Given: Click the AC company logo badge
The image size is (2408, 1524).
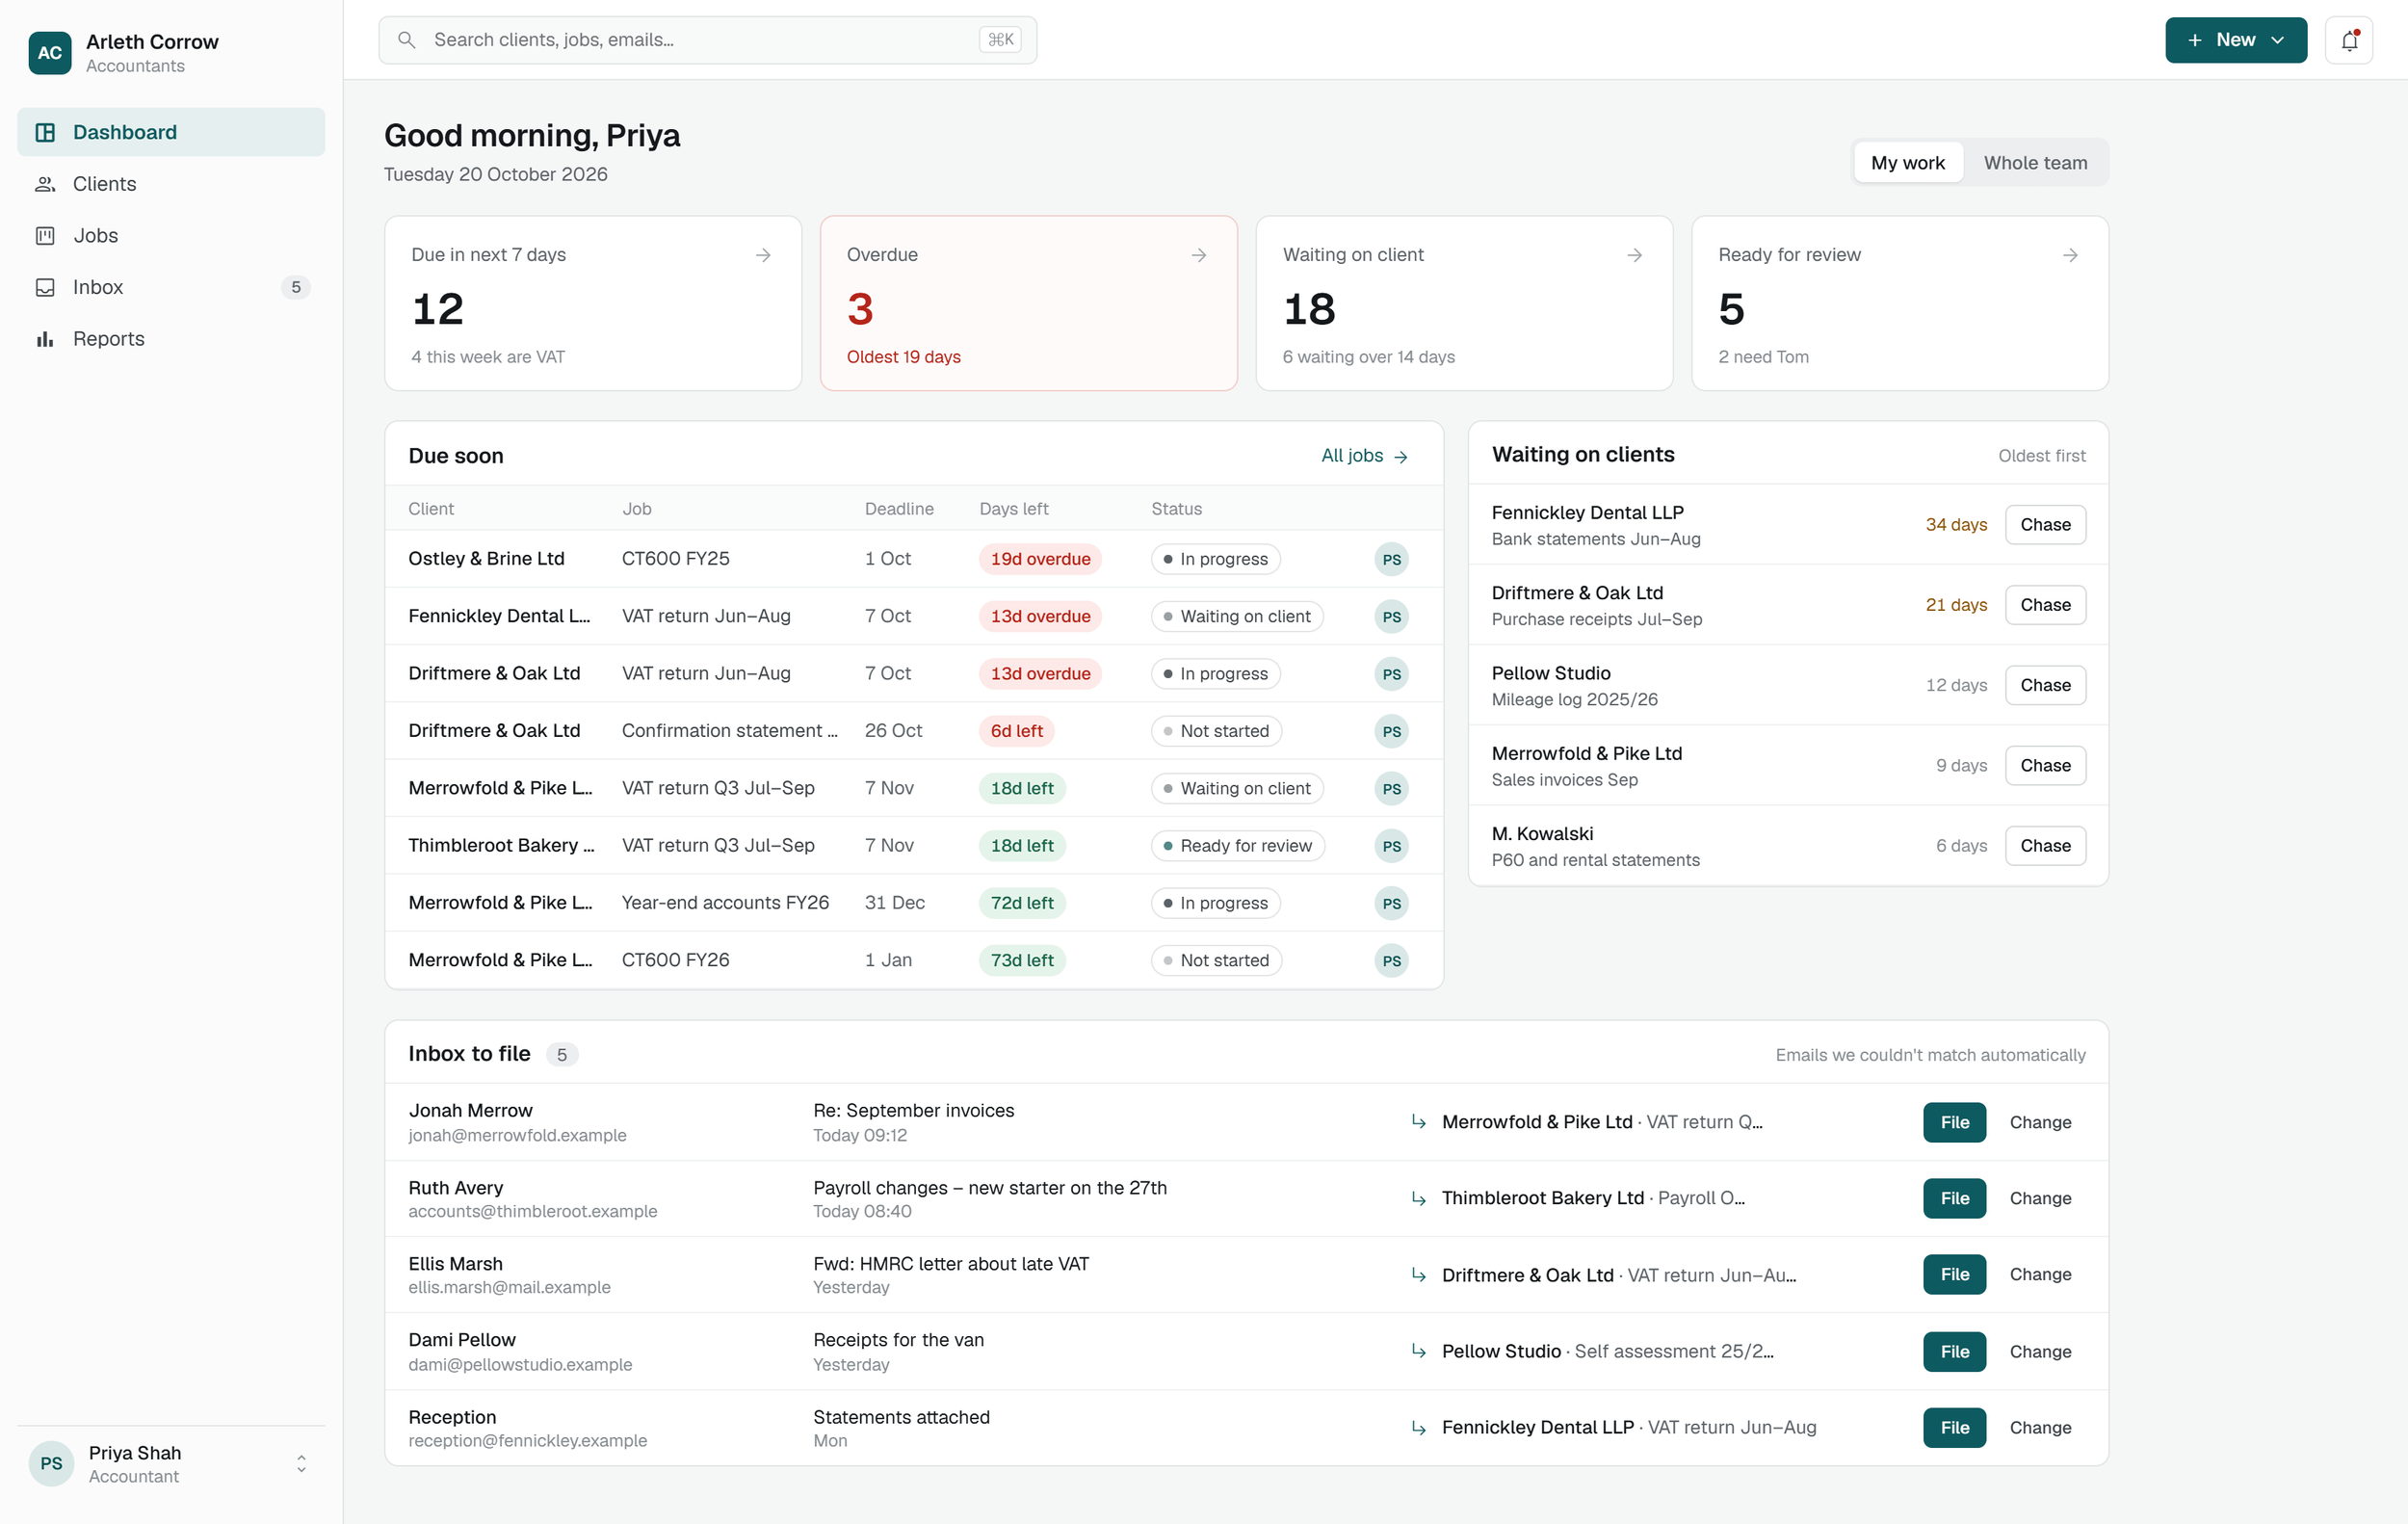Looking at the screenshot, I should tap(50, 53).
